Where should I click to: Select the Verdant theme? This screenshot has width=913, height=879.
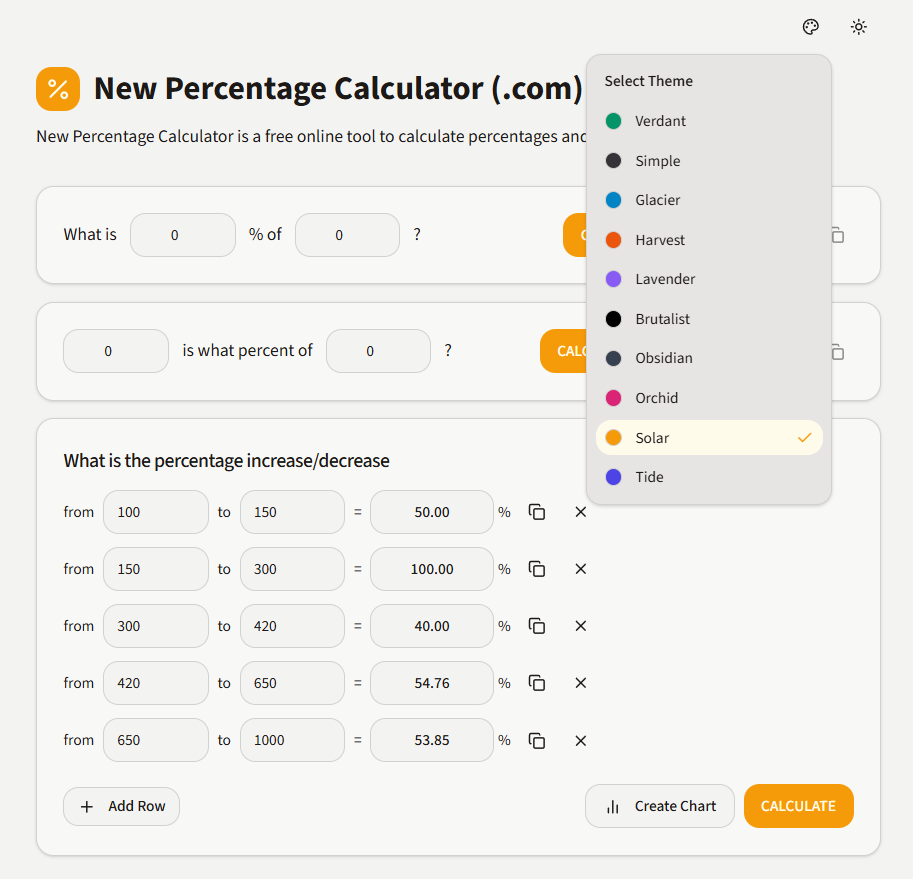(x=660, y=121)
